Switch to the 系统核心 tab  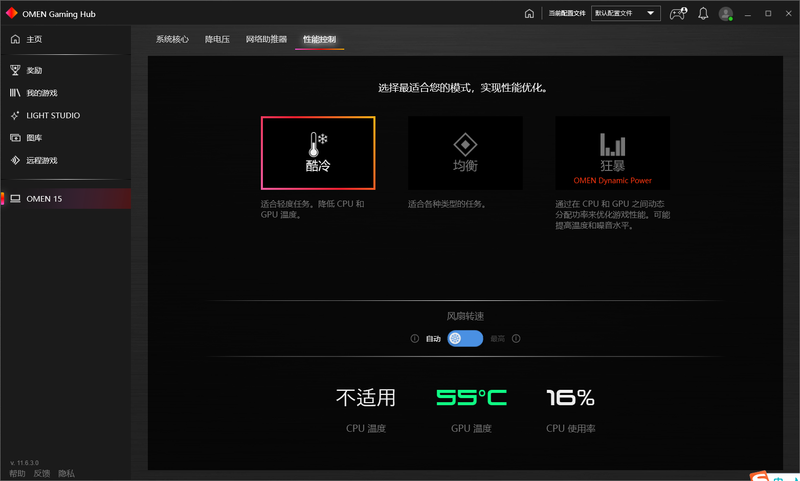pos(172,39)
